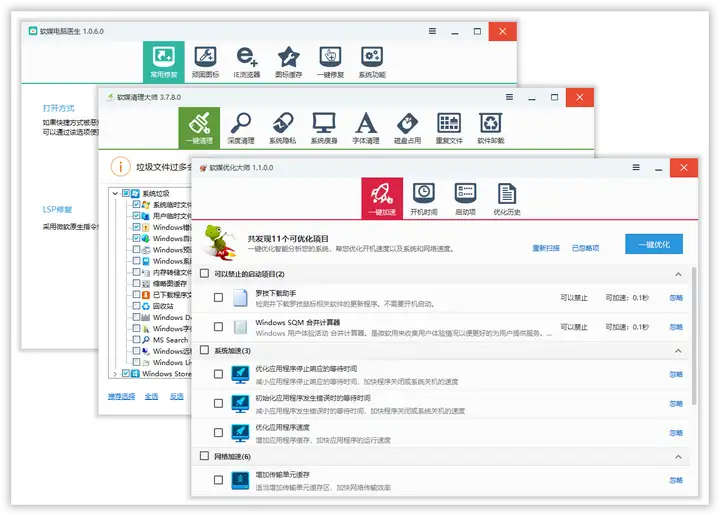Open 磁盘占用 in 软媒清理大师 toolbar

407,128
